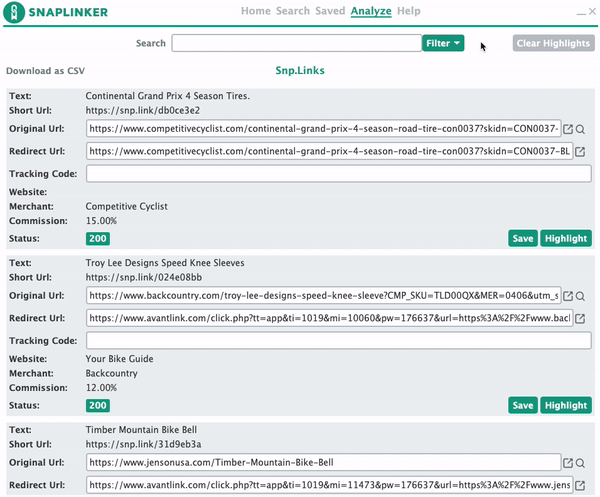Click Continental Original Url text field

point(324,129)
